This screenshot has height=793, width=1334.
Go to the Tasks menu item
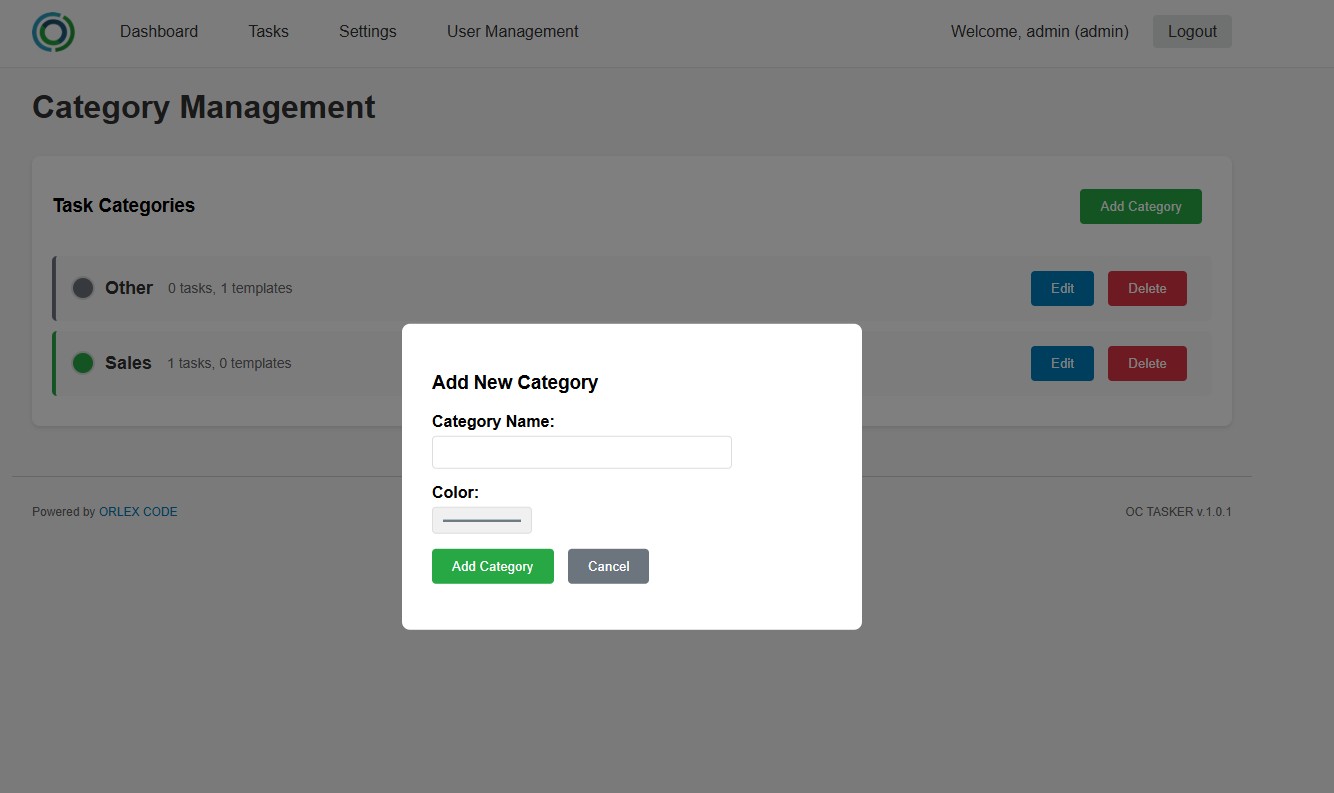click(x=268, y=32)
